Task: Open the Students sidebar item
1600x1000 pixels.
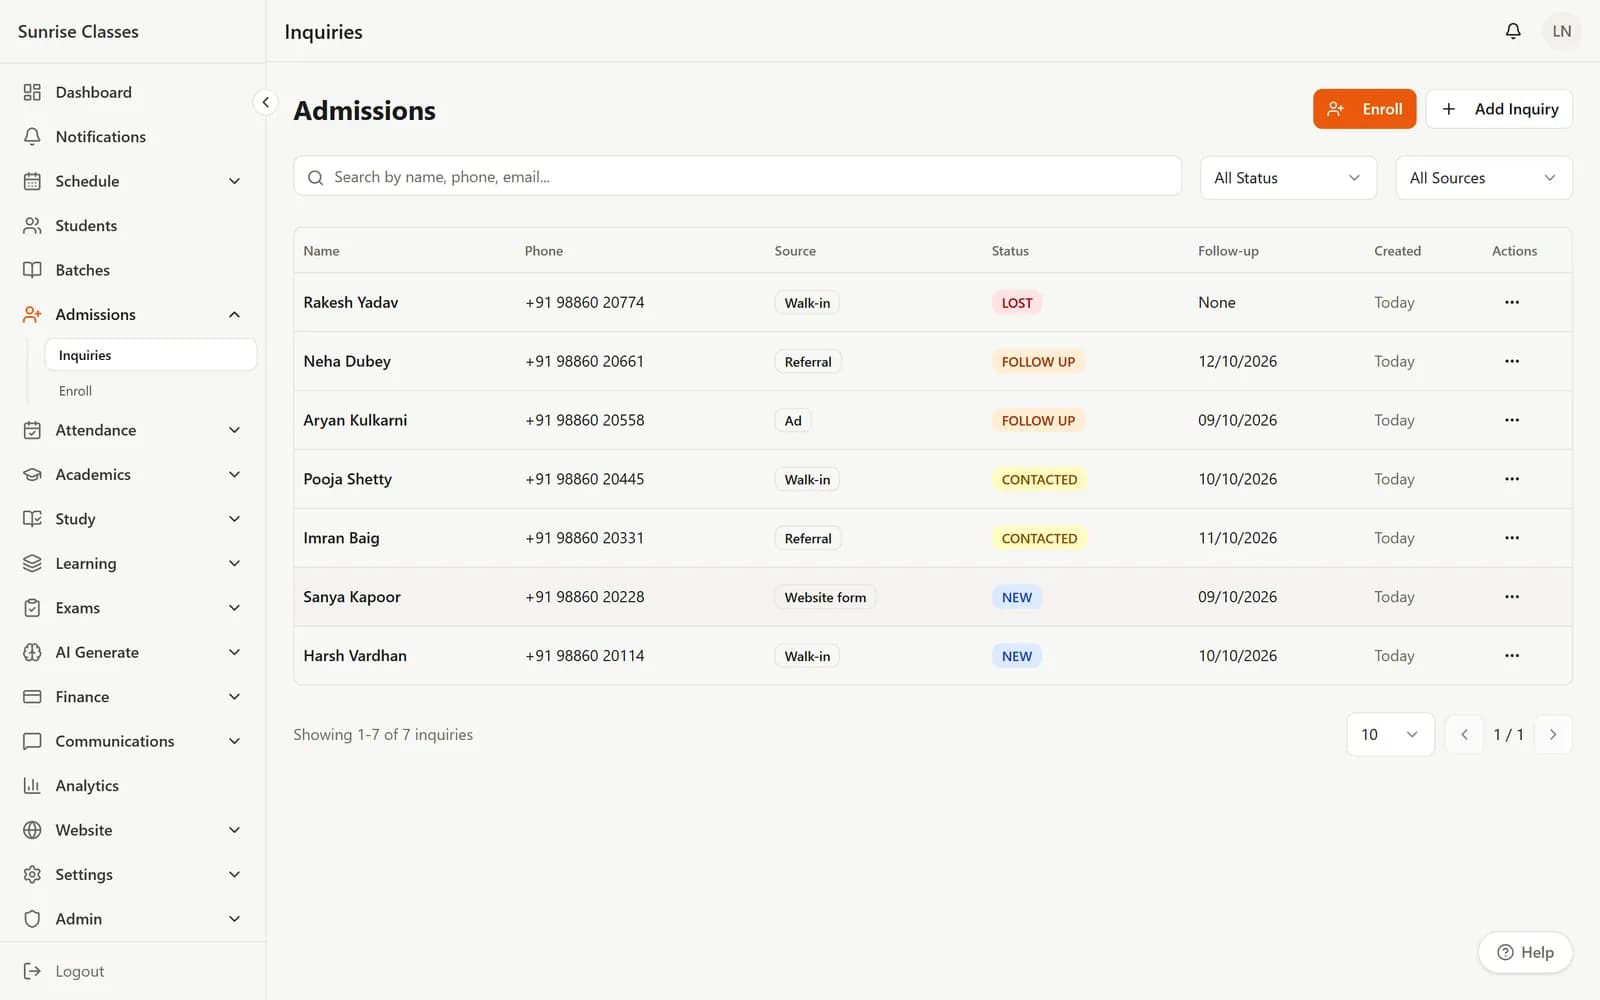Action: point(133,226)
